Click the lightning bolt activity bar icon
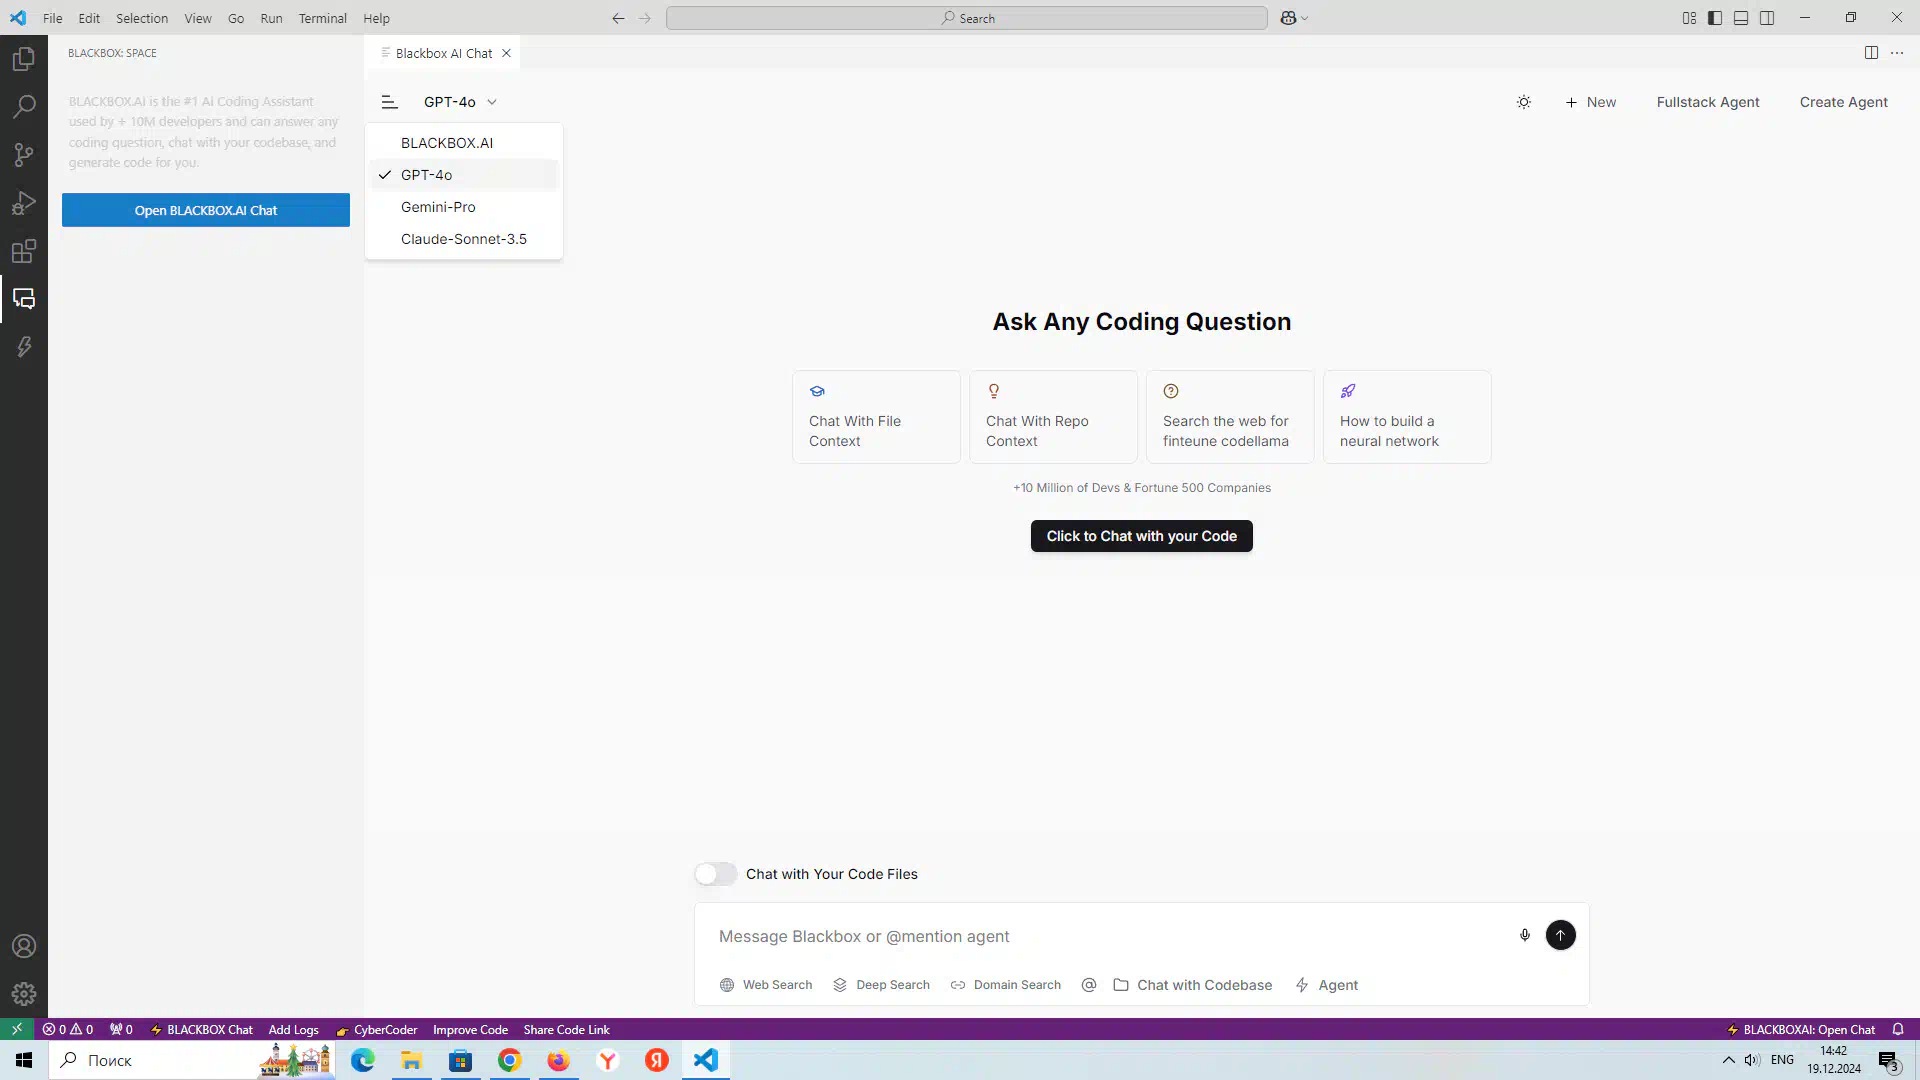This screenshot has height=1080, width=1920. click(24, 347)
